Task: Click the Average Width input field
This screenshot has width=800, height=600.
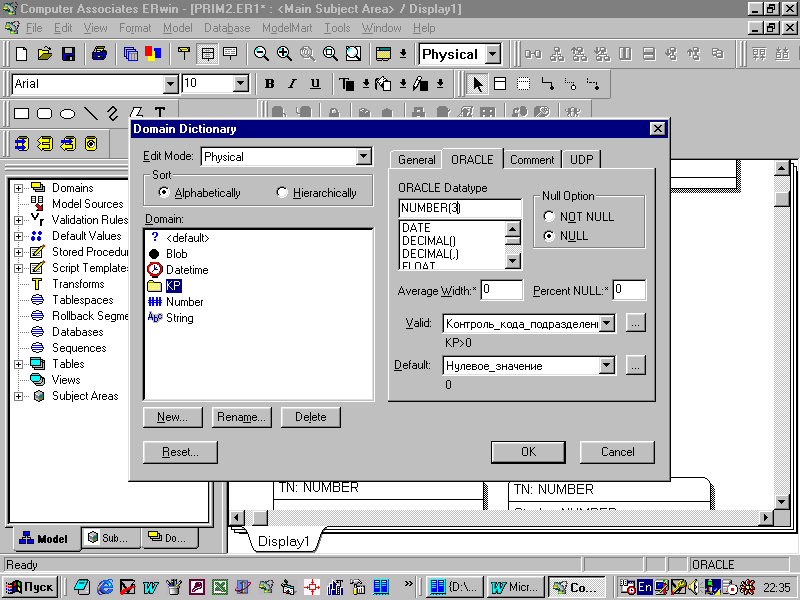Action: pyautogui.click(x=502, y=290)
